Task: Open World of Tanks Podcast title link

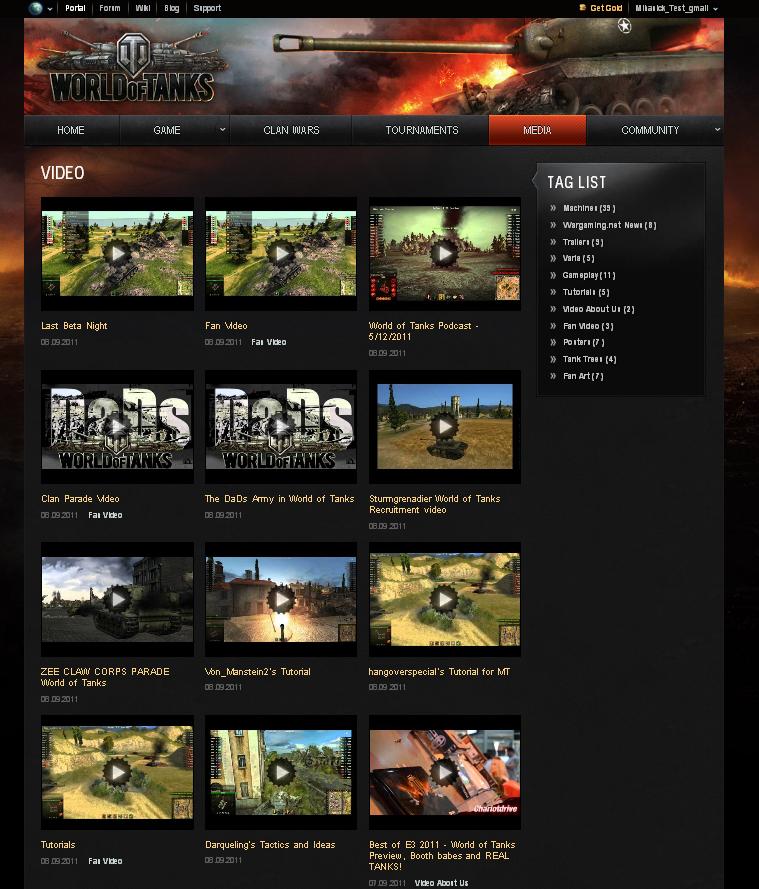Action: 423,331
